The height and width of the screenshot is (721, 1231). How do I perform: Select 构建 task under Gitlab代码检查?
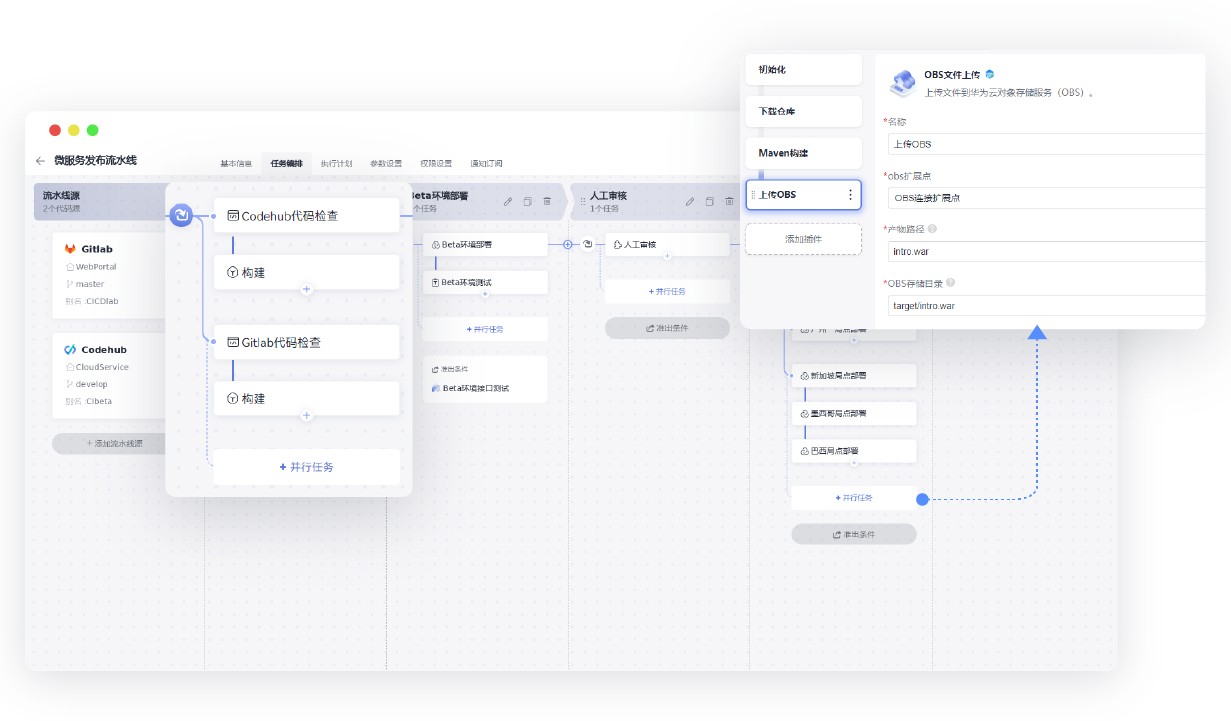[306, 398]
